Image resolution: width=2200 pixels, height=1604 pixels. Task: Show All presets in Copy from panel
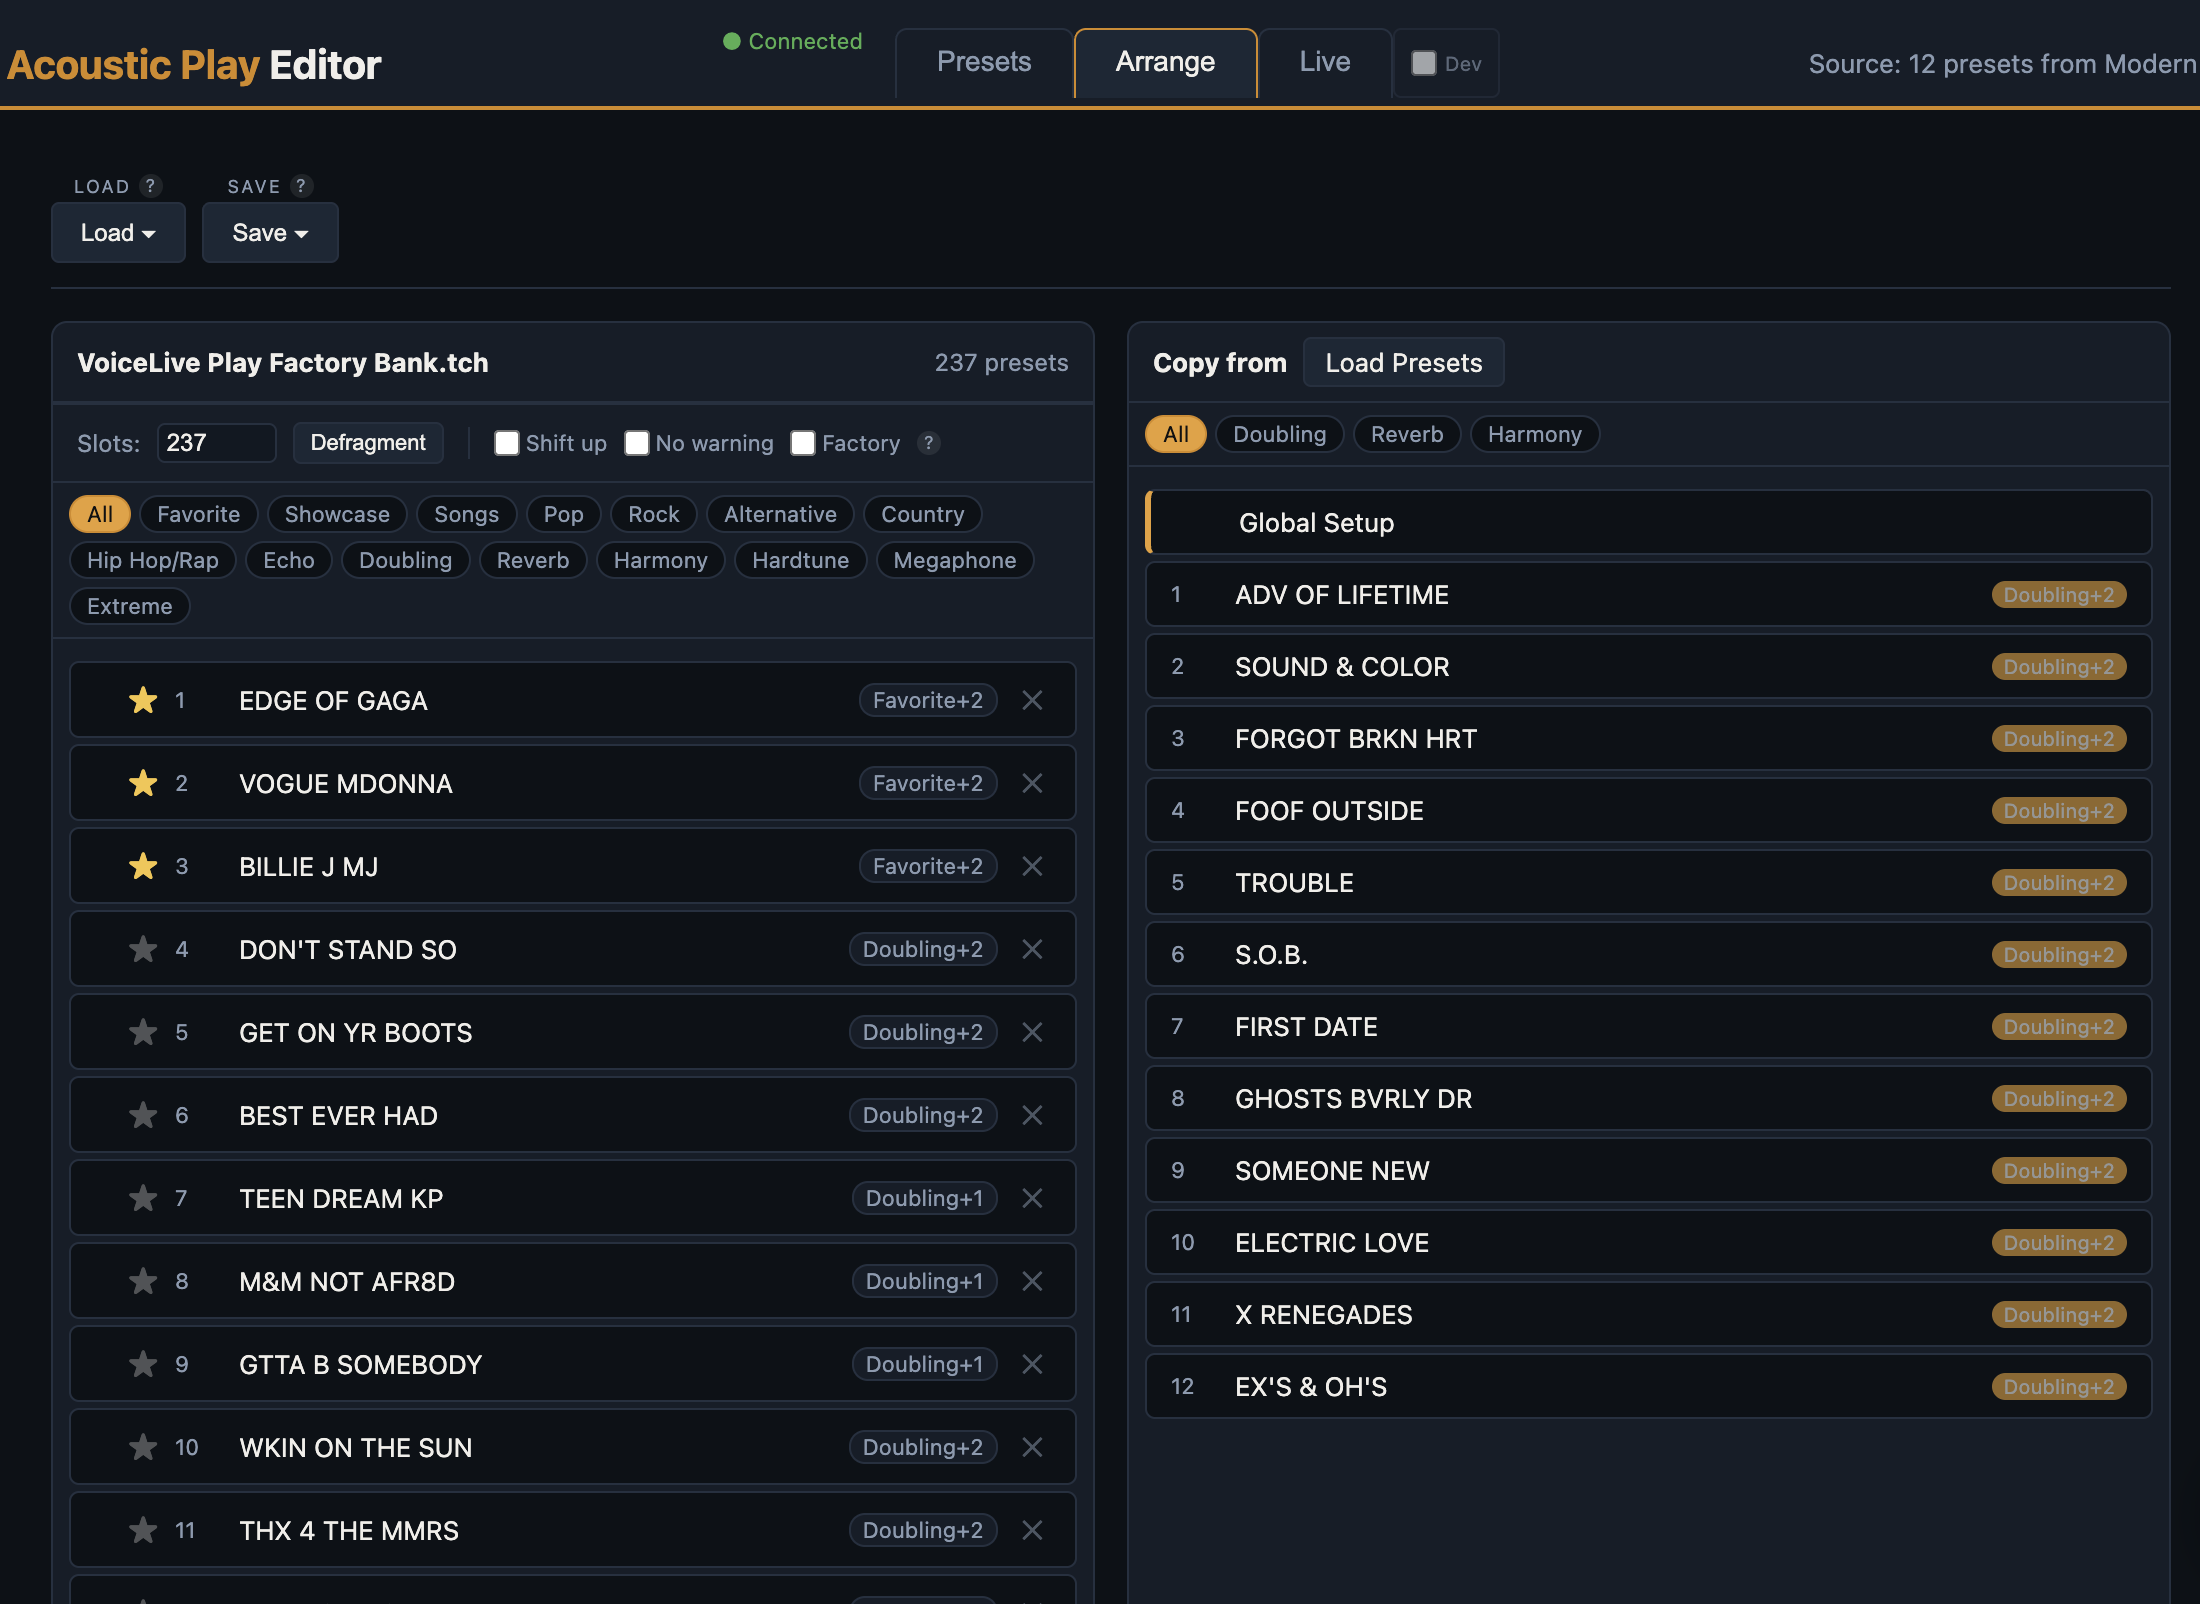1176,434
